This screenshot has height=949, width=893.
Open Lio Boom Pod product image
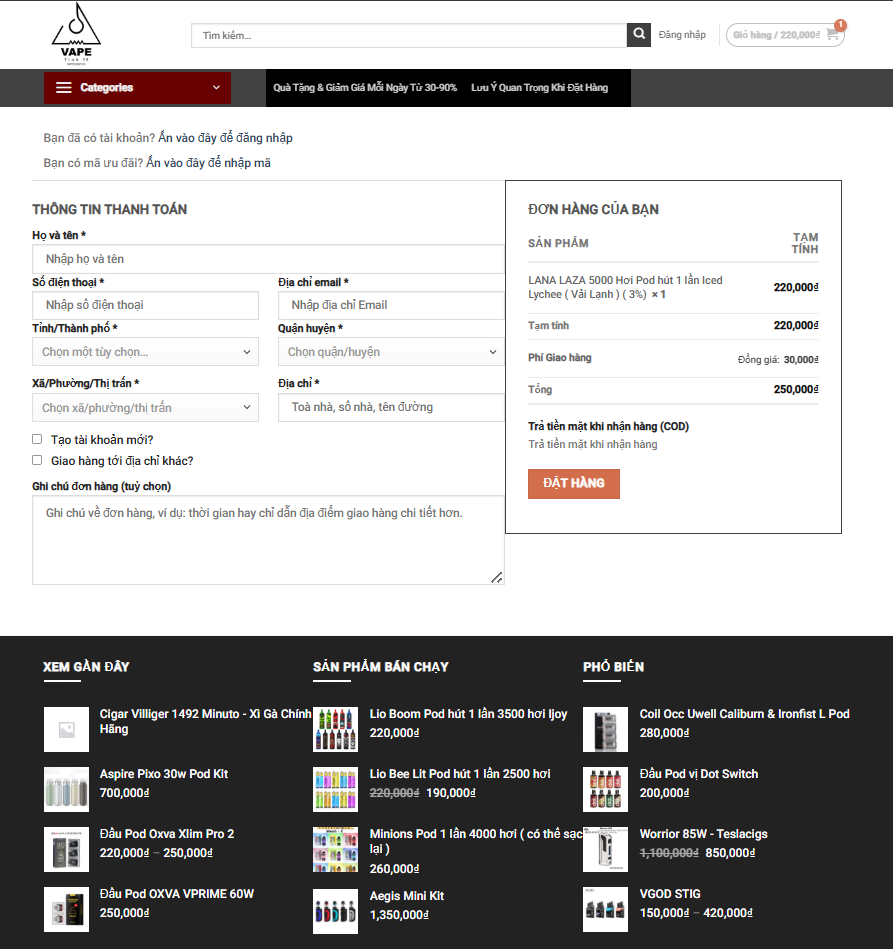click(335, 729)
